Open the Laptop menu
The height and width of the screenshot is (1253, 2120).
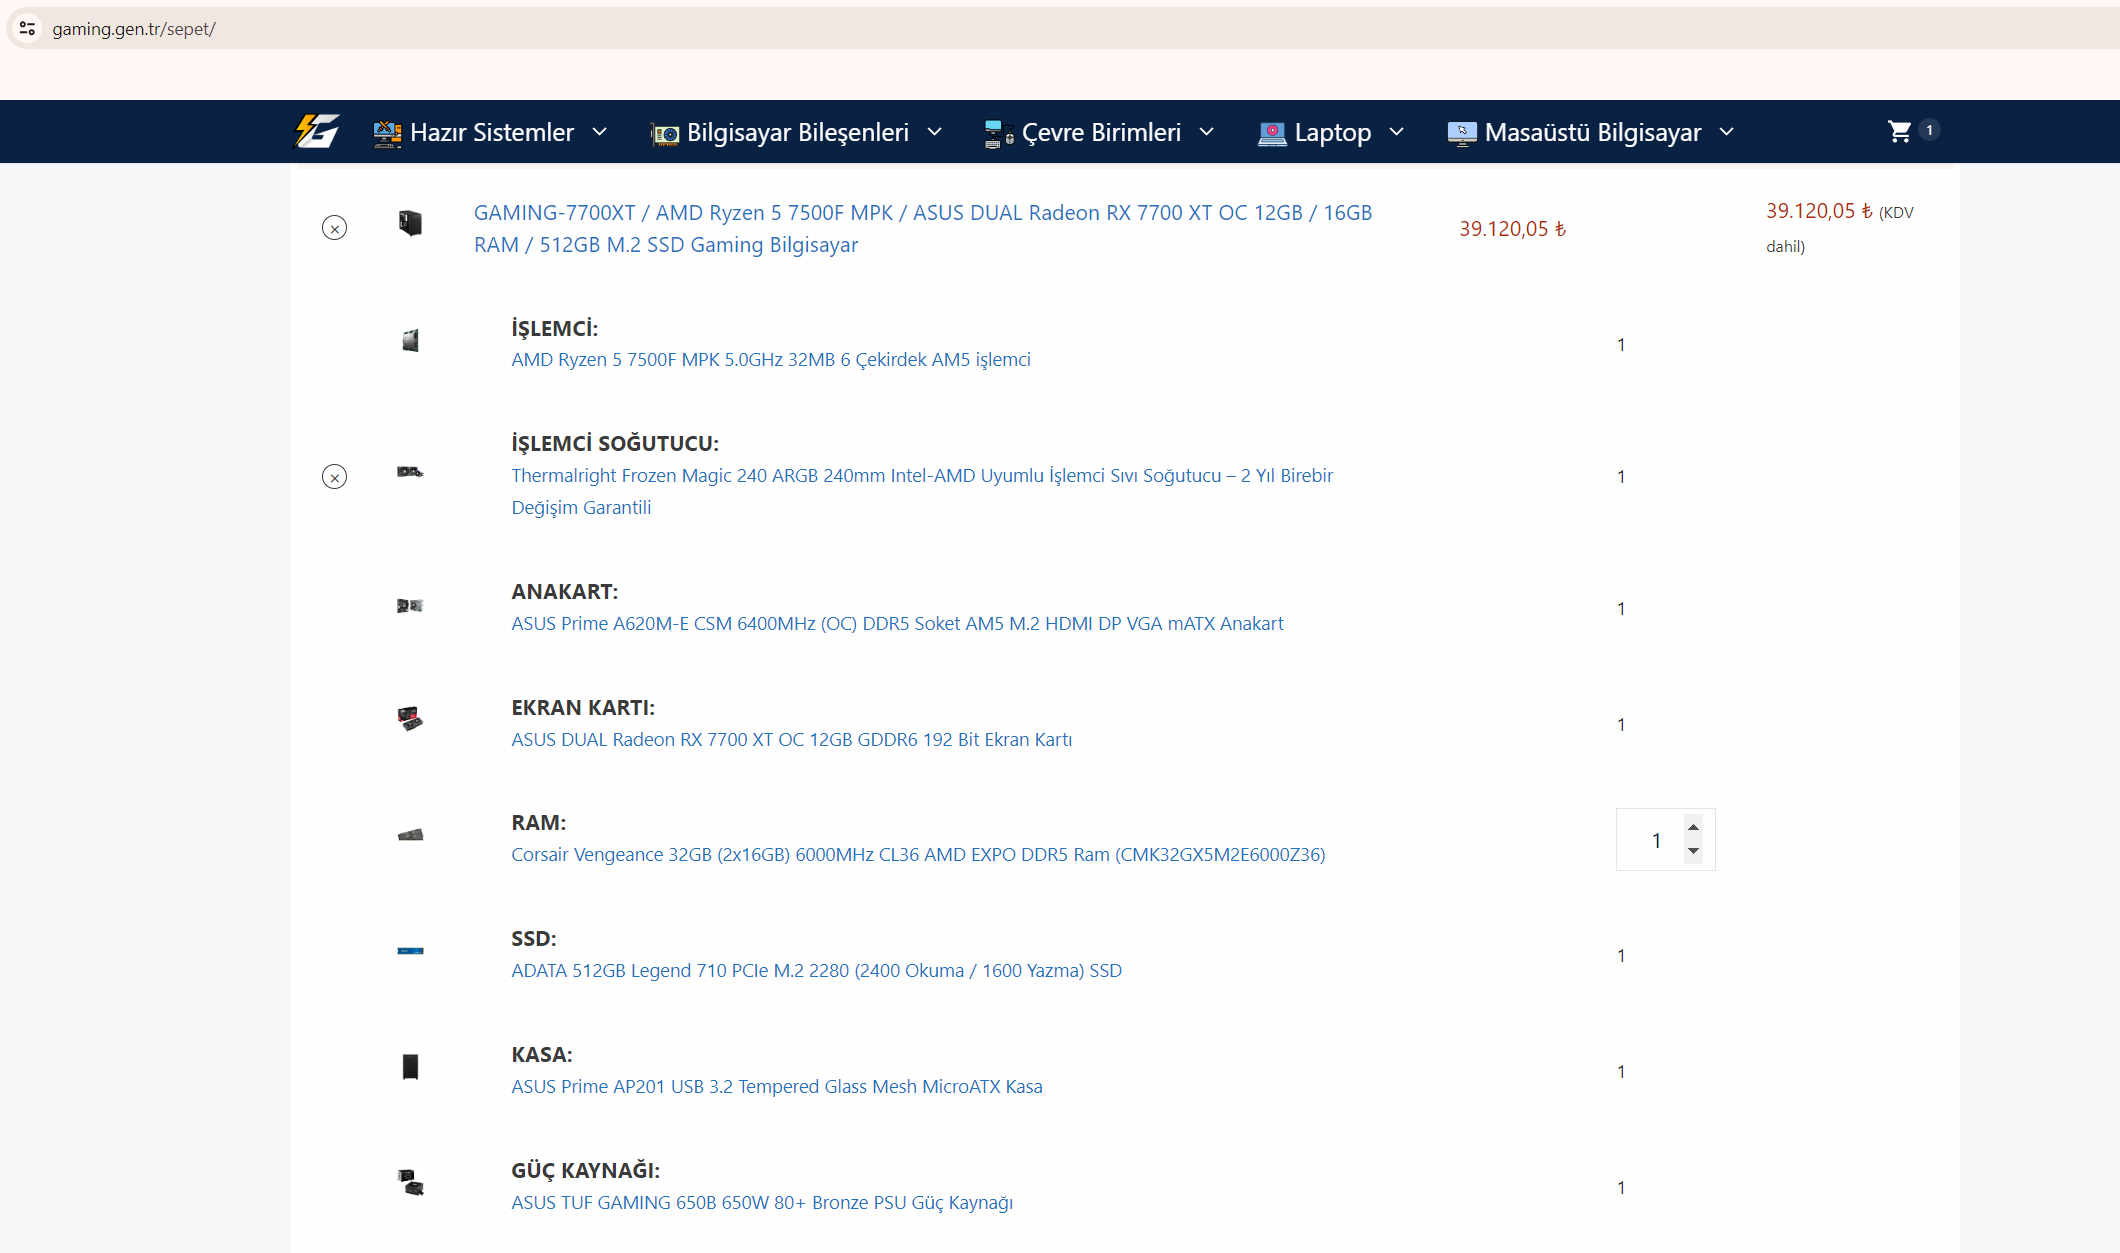[1332, 132]
